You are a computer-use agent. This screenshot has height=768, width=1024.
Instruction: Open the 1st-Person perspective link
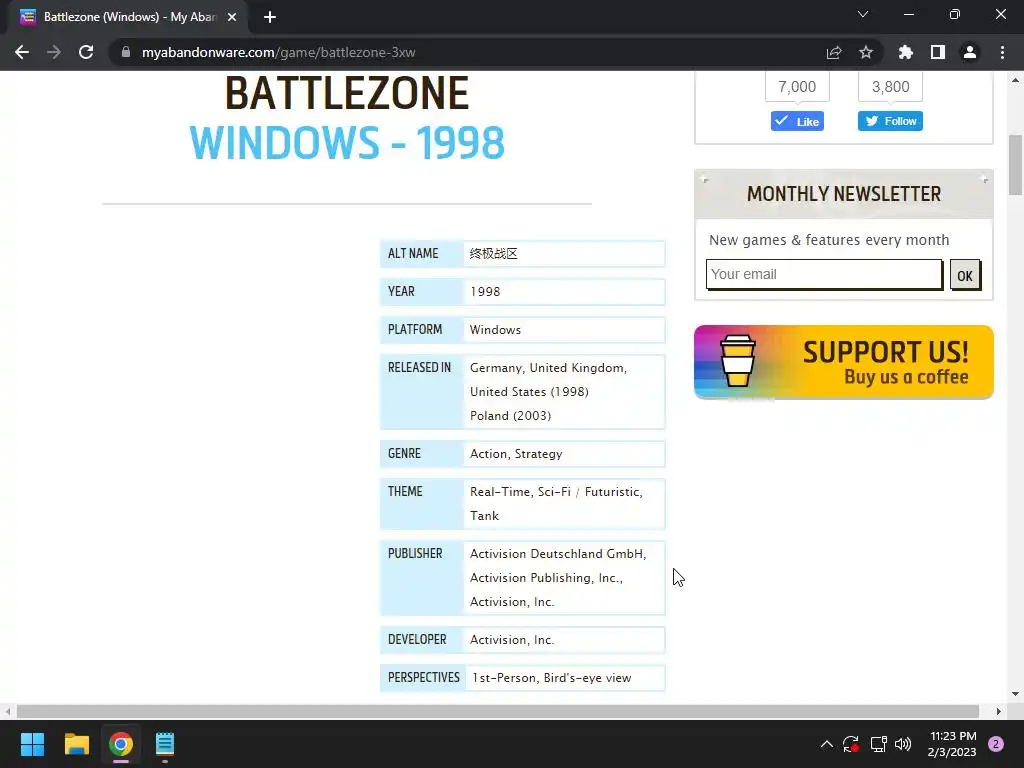504,678
